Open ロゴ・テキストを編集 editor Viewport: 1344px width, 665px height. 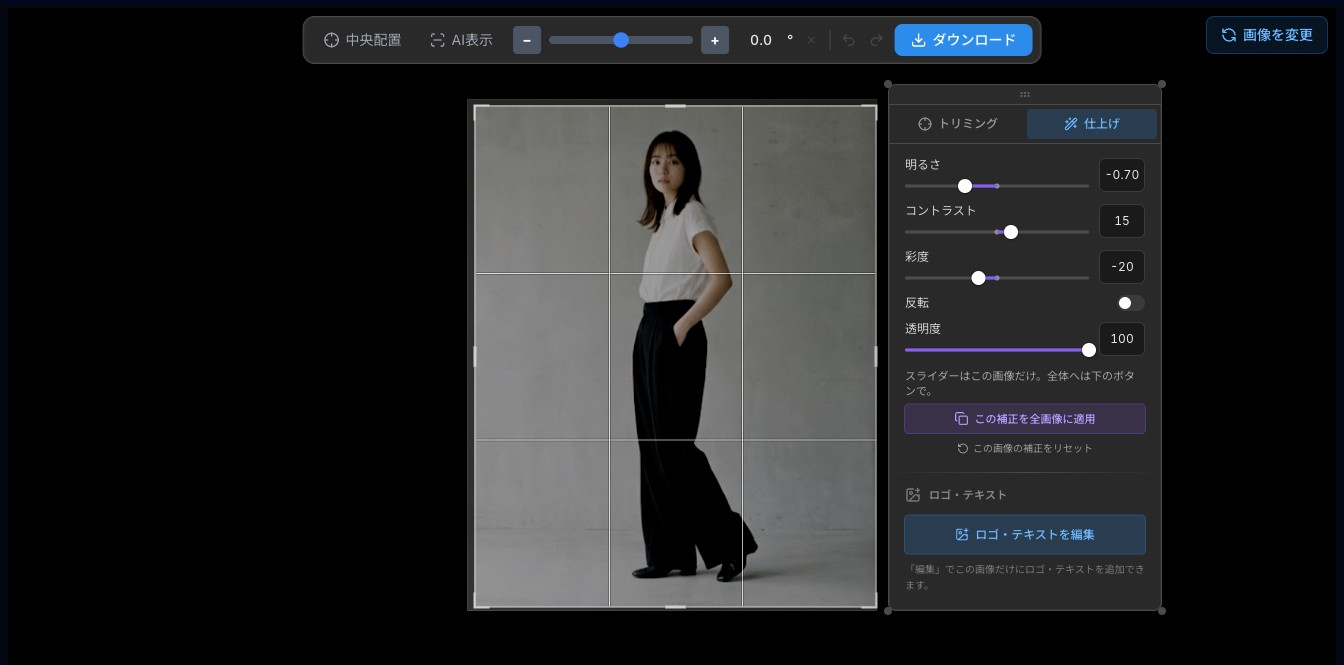tap(1025, 535)
